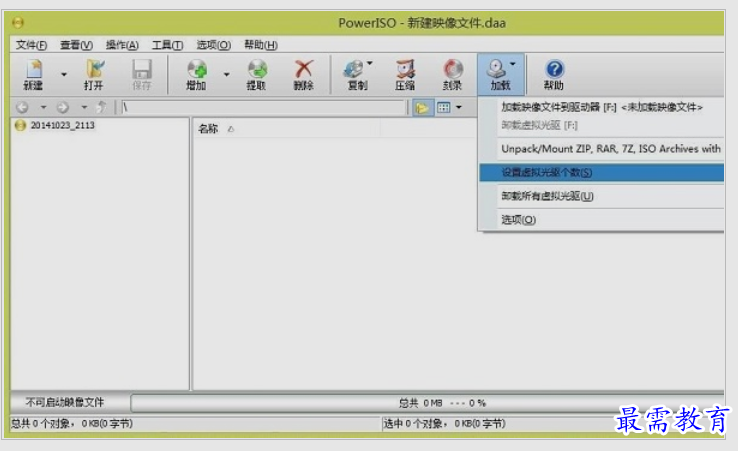Open the Help (帮助) menu bar item
Viewport: 738px width, 451px height.
(261, 45)
